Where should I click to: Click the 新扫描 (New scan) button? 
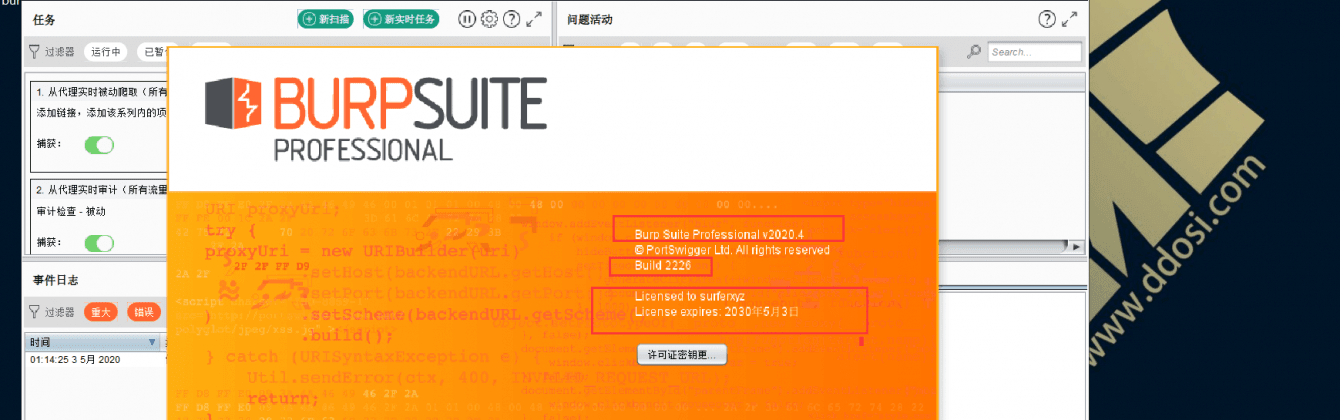click(325, 19)
